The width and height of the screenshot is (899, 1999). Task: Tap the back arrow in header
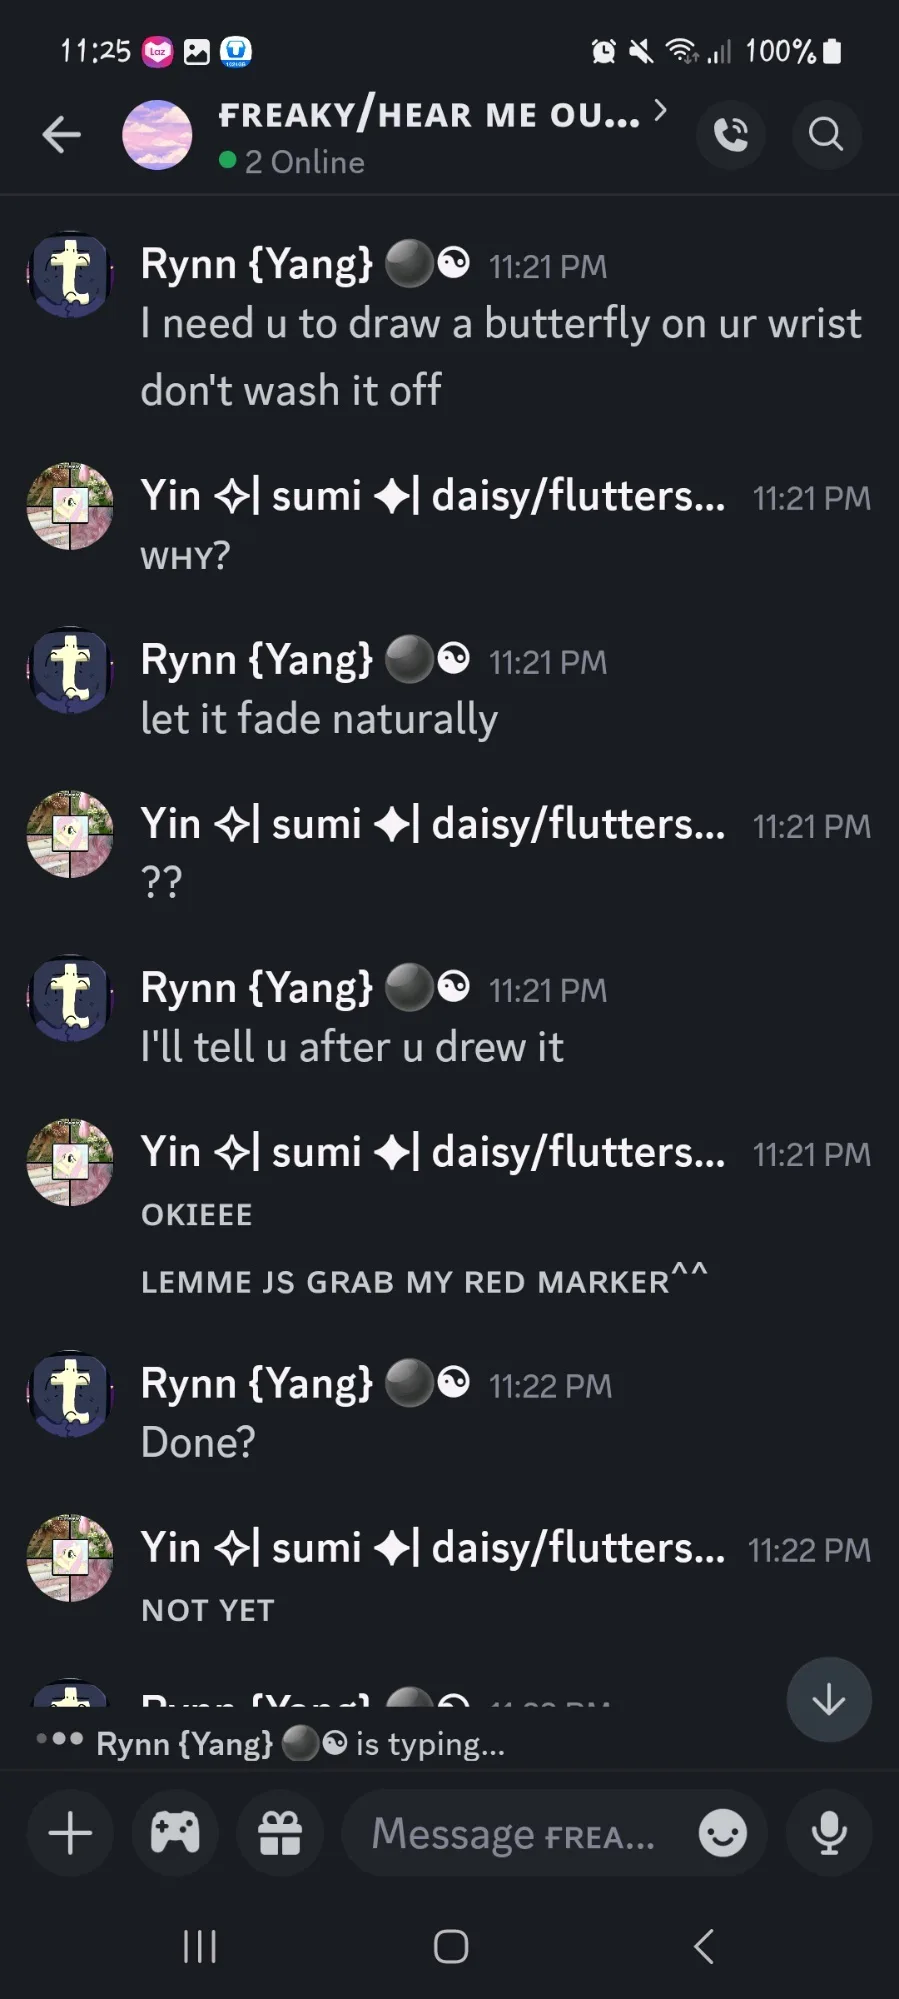[61, 134]
